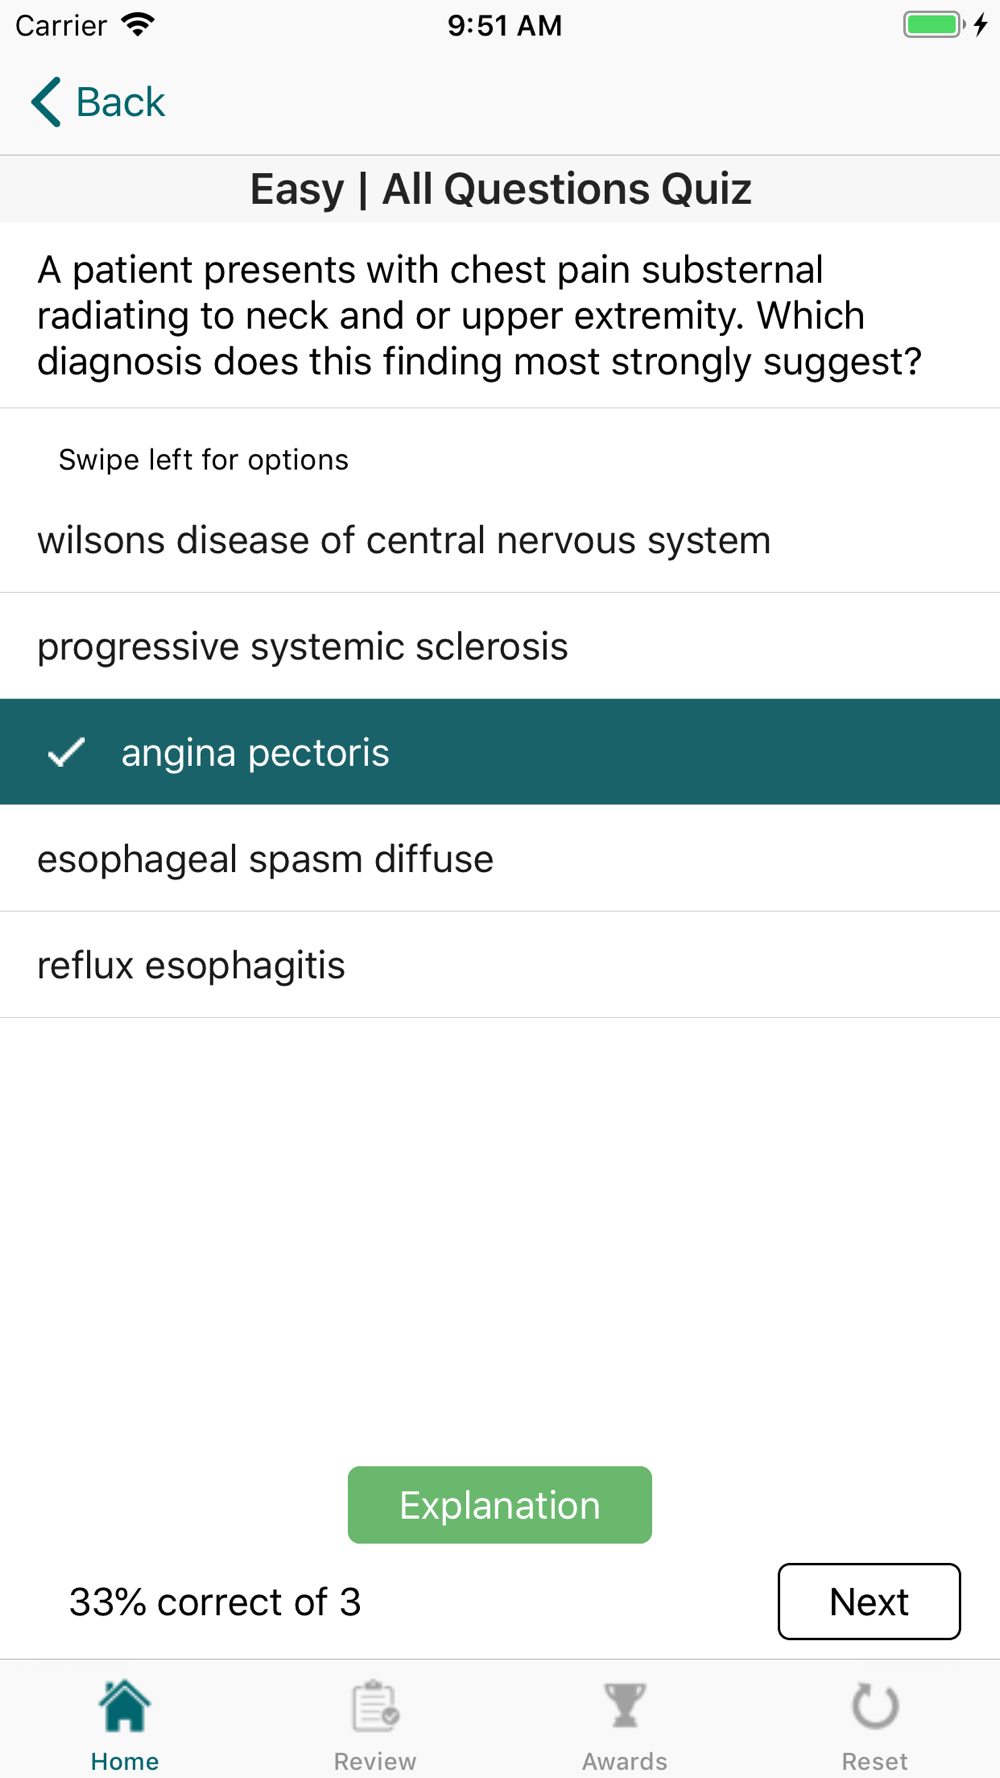This screenshot has width=1000, height=1778.
Task: Pick esophageal spasm diffuse option
Action: [265, 859]
